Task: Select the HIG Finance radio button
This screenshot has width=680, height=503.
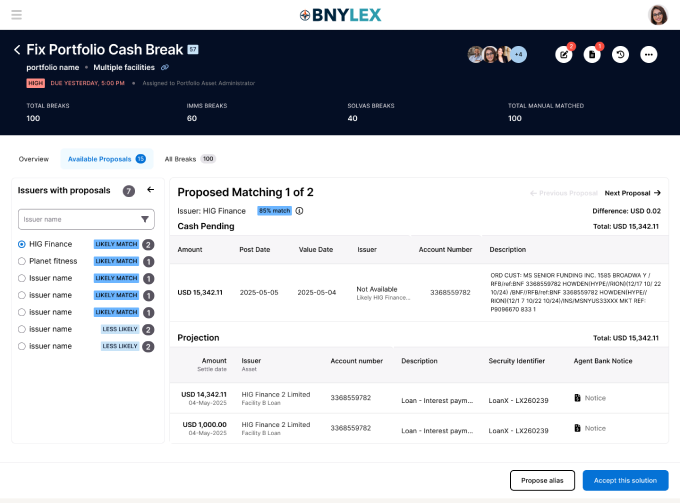Action: pos(22,245)
